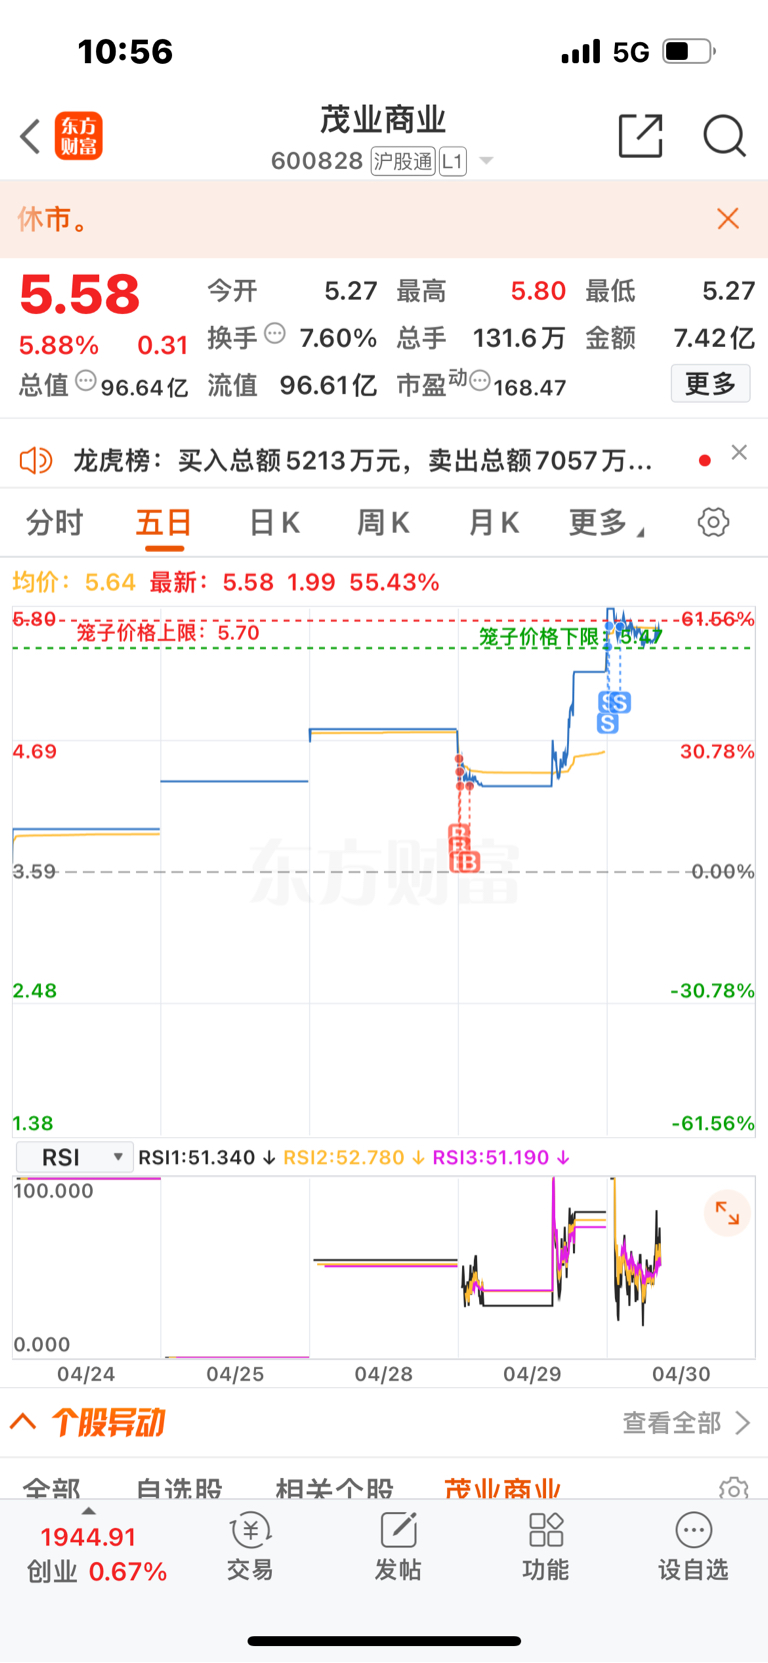Open the RSI indicator dropdown
Viewport: 768px width, 1663px height.
coord(75,1157)
